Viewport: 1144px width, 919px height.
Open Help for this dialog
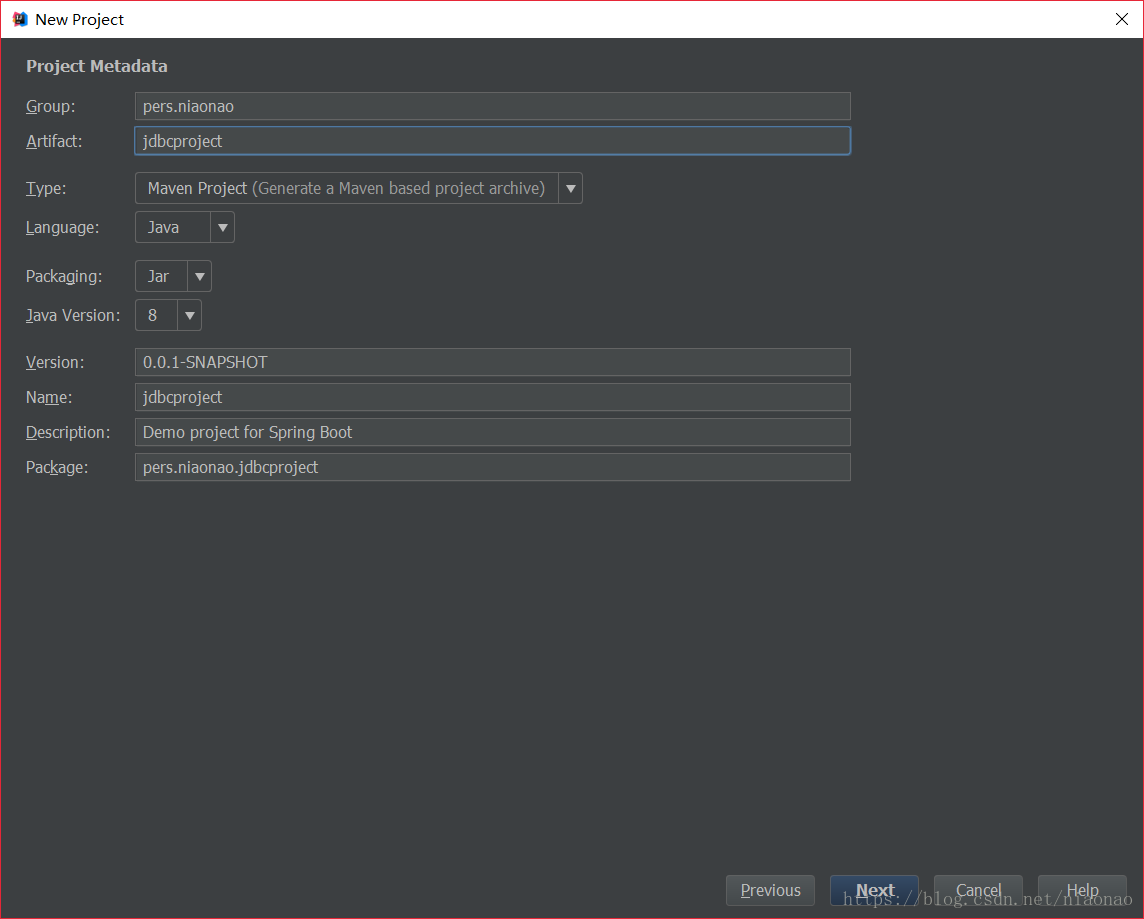1082,891
